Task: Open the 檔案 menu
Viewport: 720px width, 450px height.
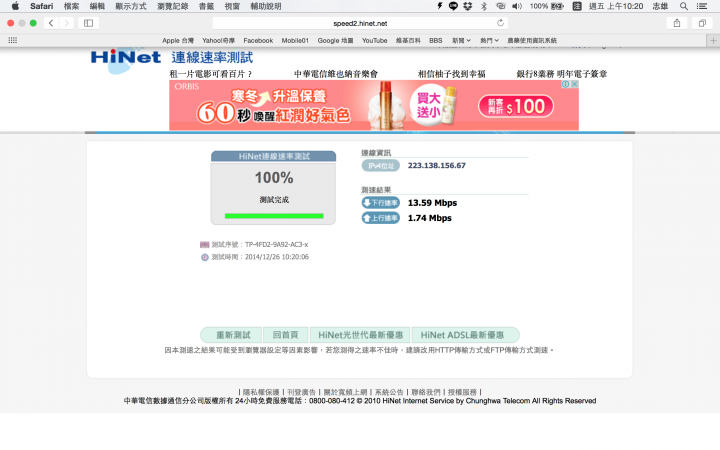Action: [71, 6]
